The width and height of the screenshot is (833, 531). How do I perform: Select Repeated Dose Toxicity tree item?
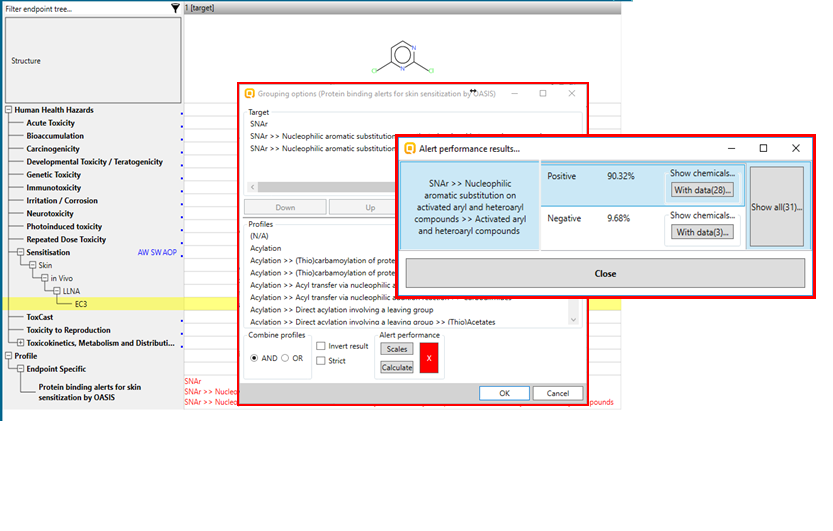tap(66, 239)
